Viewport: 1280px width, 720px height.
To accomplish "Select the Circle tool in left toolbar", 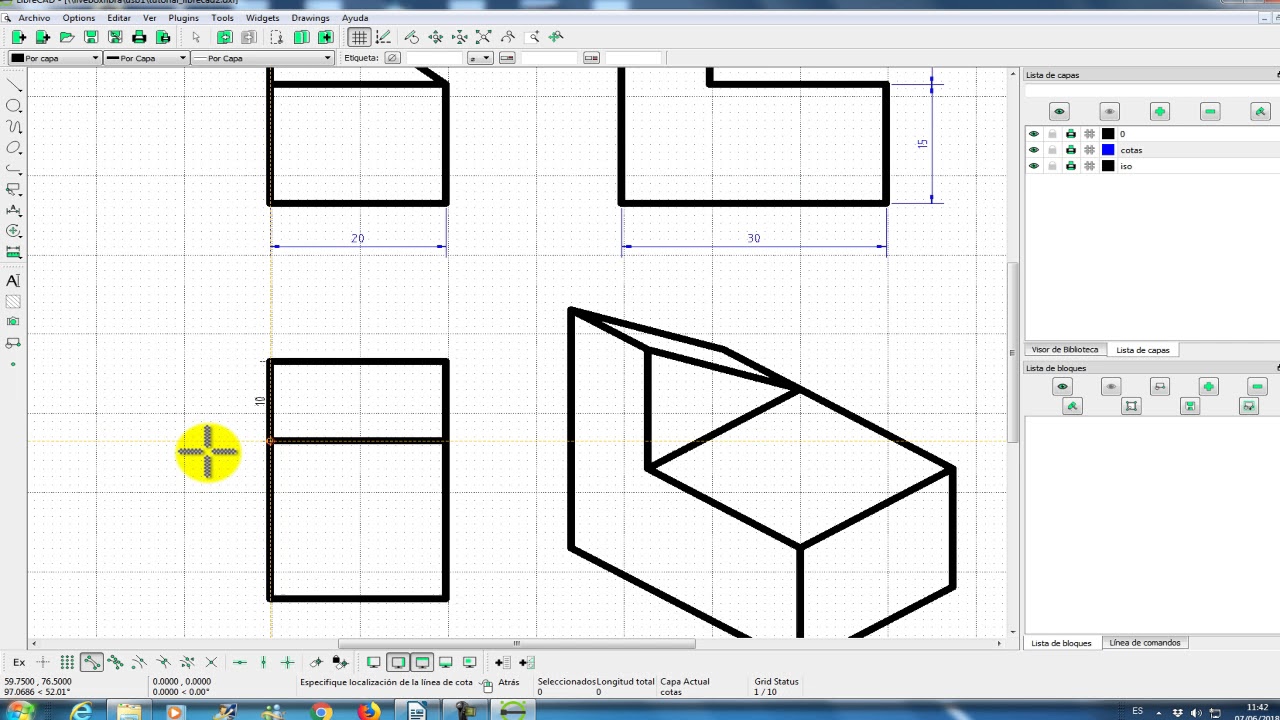I will (14, 106).
